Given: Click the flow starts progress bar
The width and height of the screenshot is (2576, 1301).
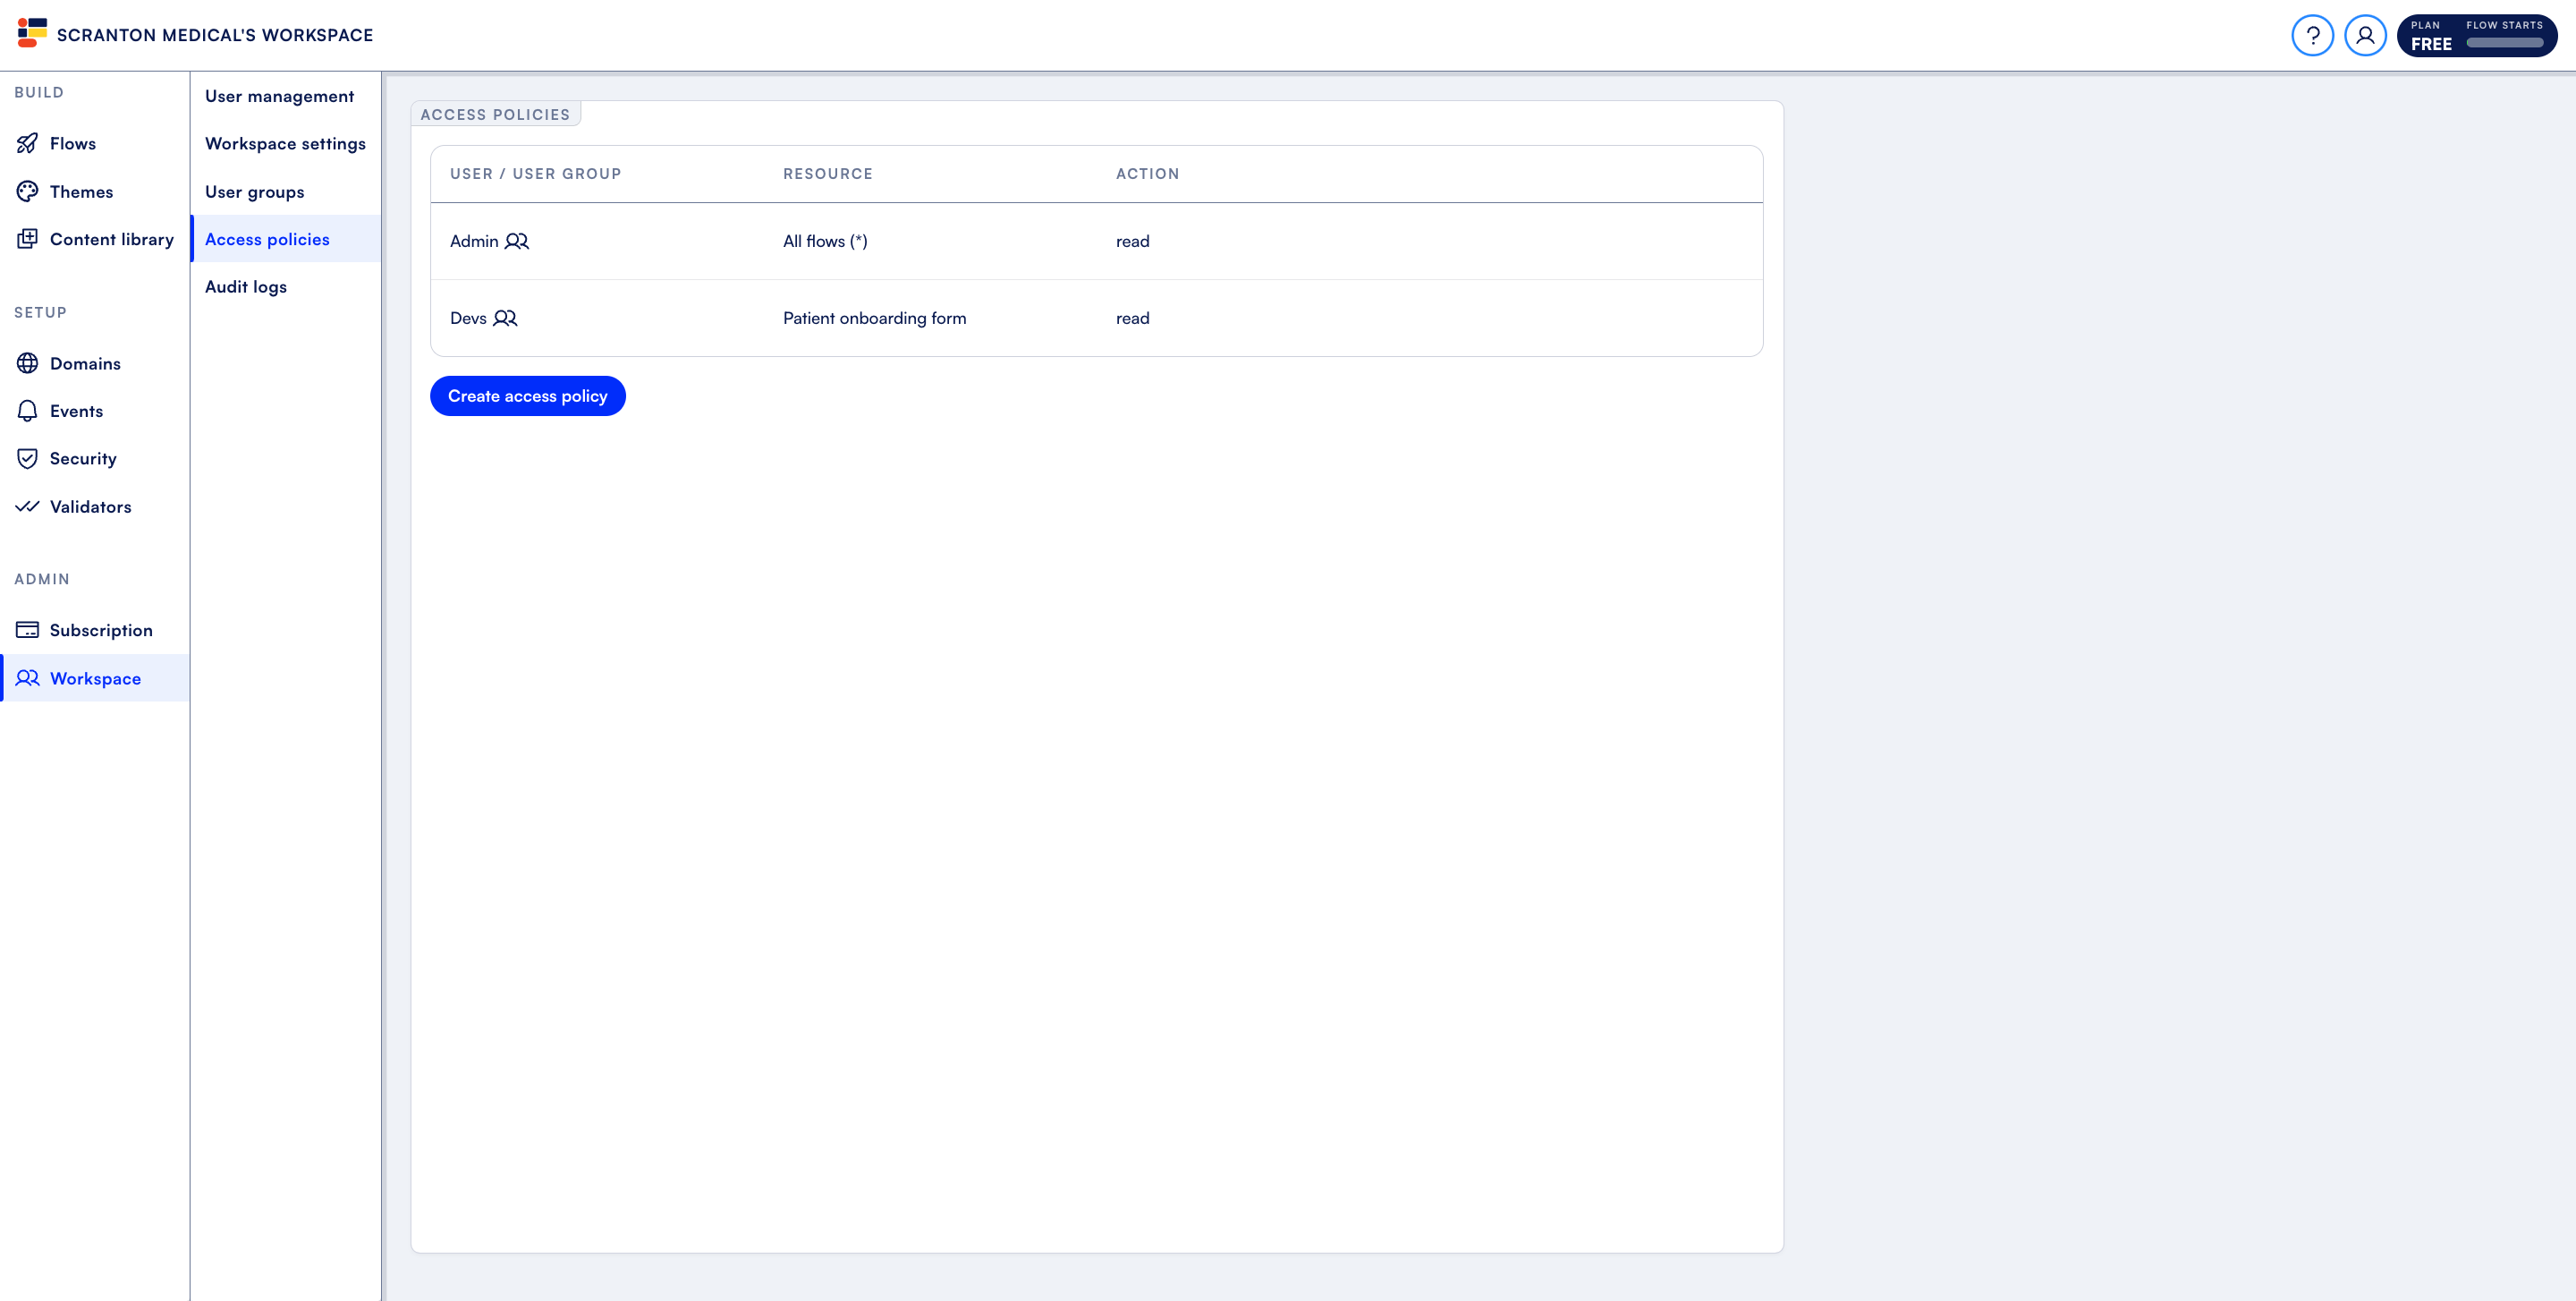Looking at the screenshot, I should pos(2504,43).
